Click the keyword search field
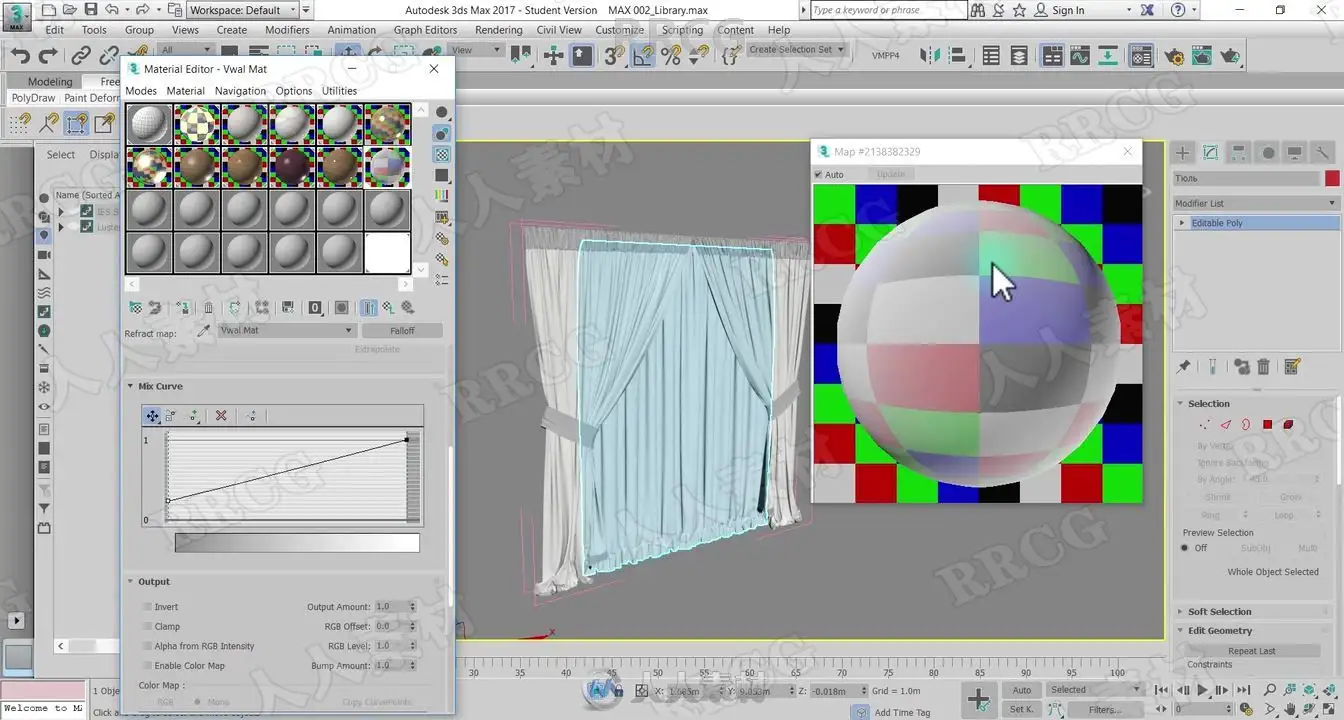This screenshot has height=720, width=1344. (888, 10)
